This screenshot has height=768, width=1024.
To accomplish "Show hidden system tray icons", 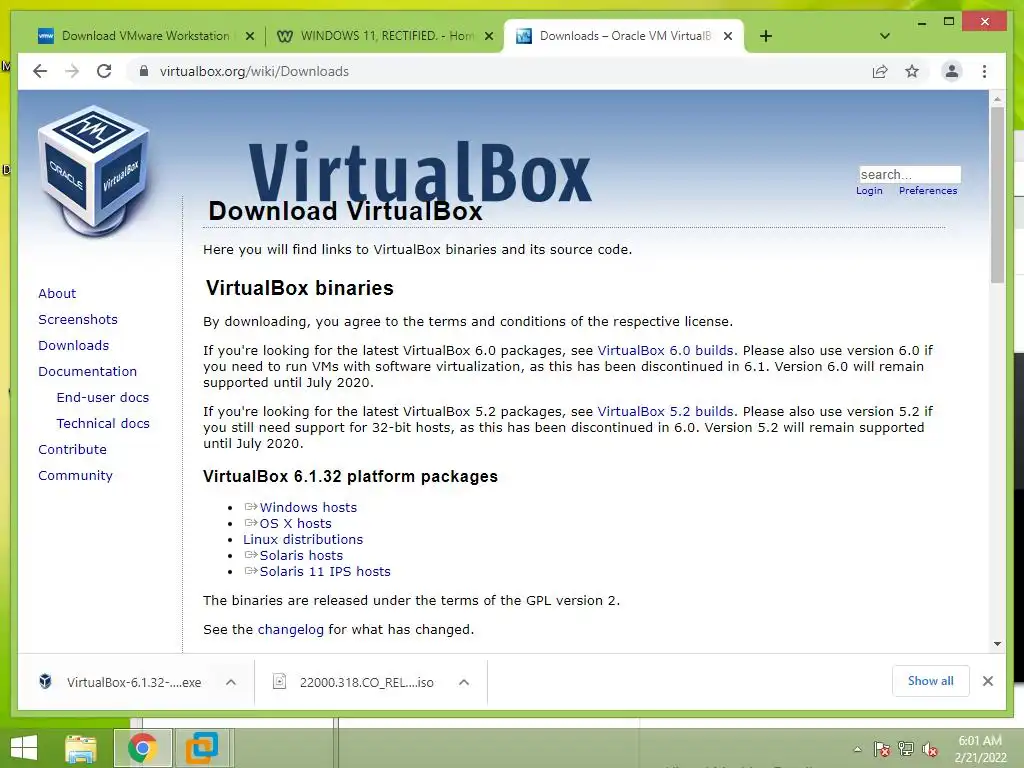I will coord(857,749).
